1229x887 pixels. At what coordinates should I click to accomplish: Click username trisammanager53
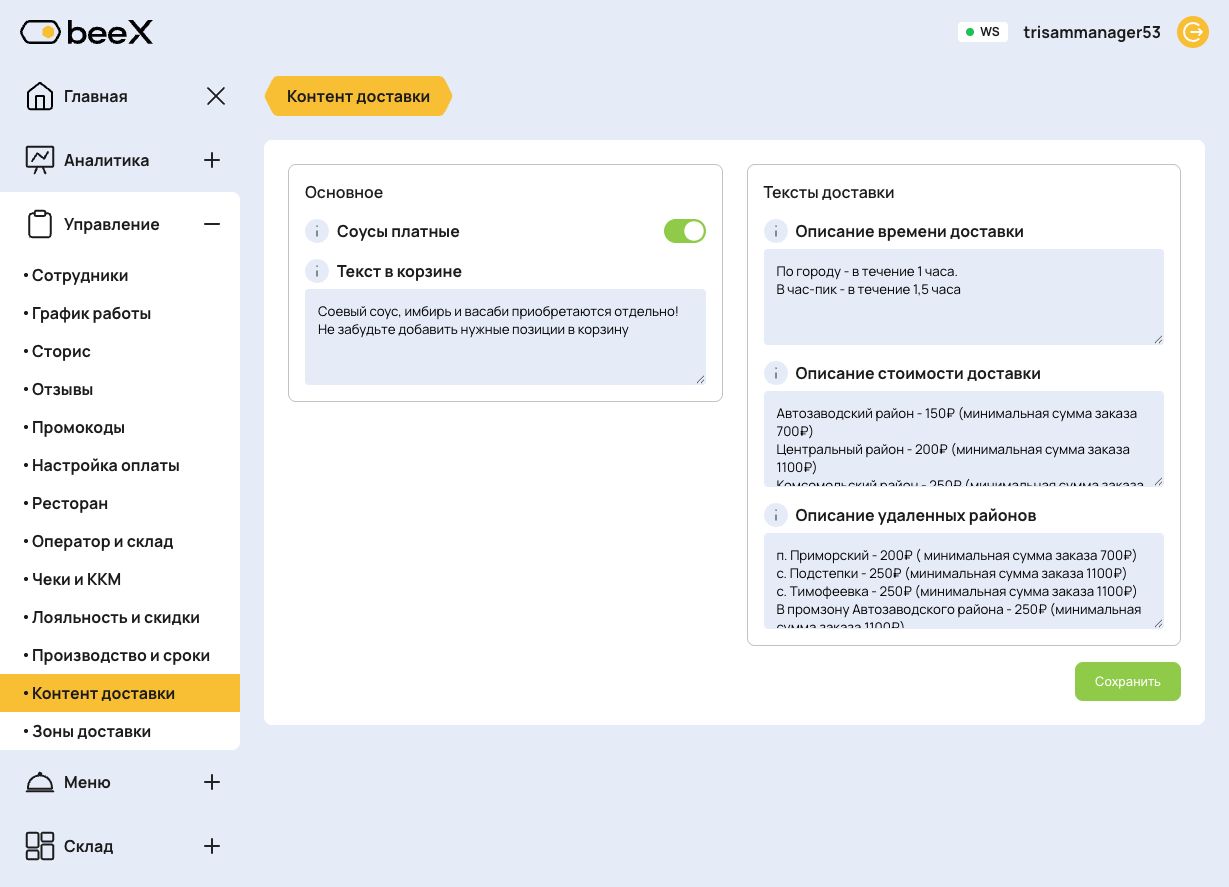[x=1092, y=32]
